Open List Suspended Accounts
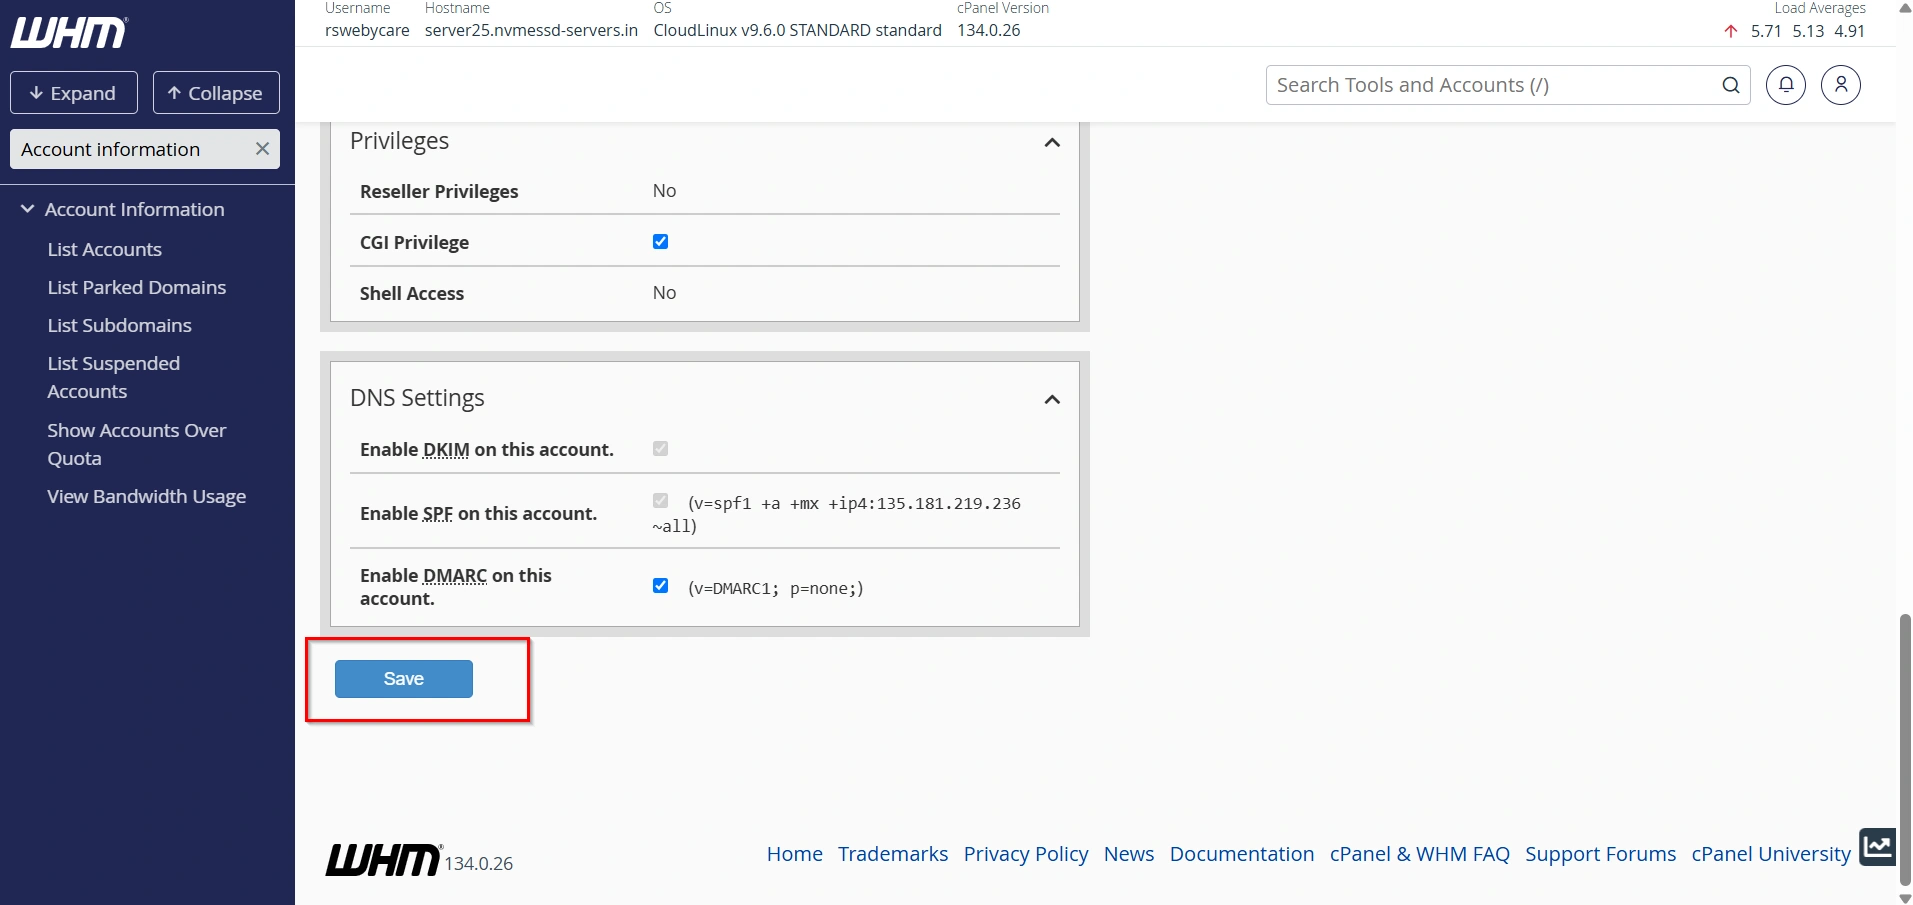This screenshot has height=905, width=1913. 114,377
